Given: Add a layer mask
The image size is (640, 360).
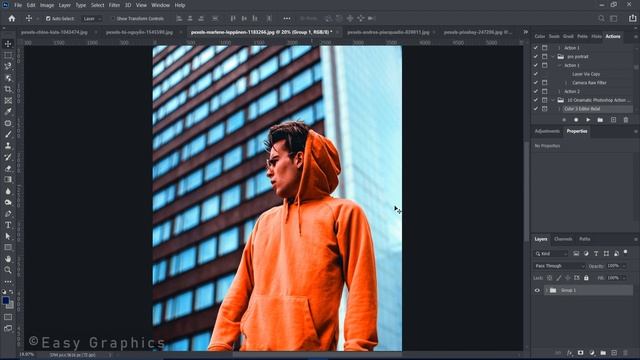Looking at the screenshot, I should click(x=580, y=353).
